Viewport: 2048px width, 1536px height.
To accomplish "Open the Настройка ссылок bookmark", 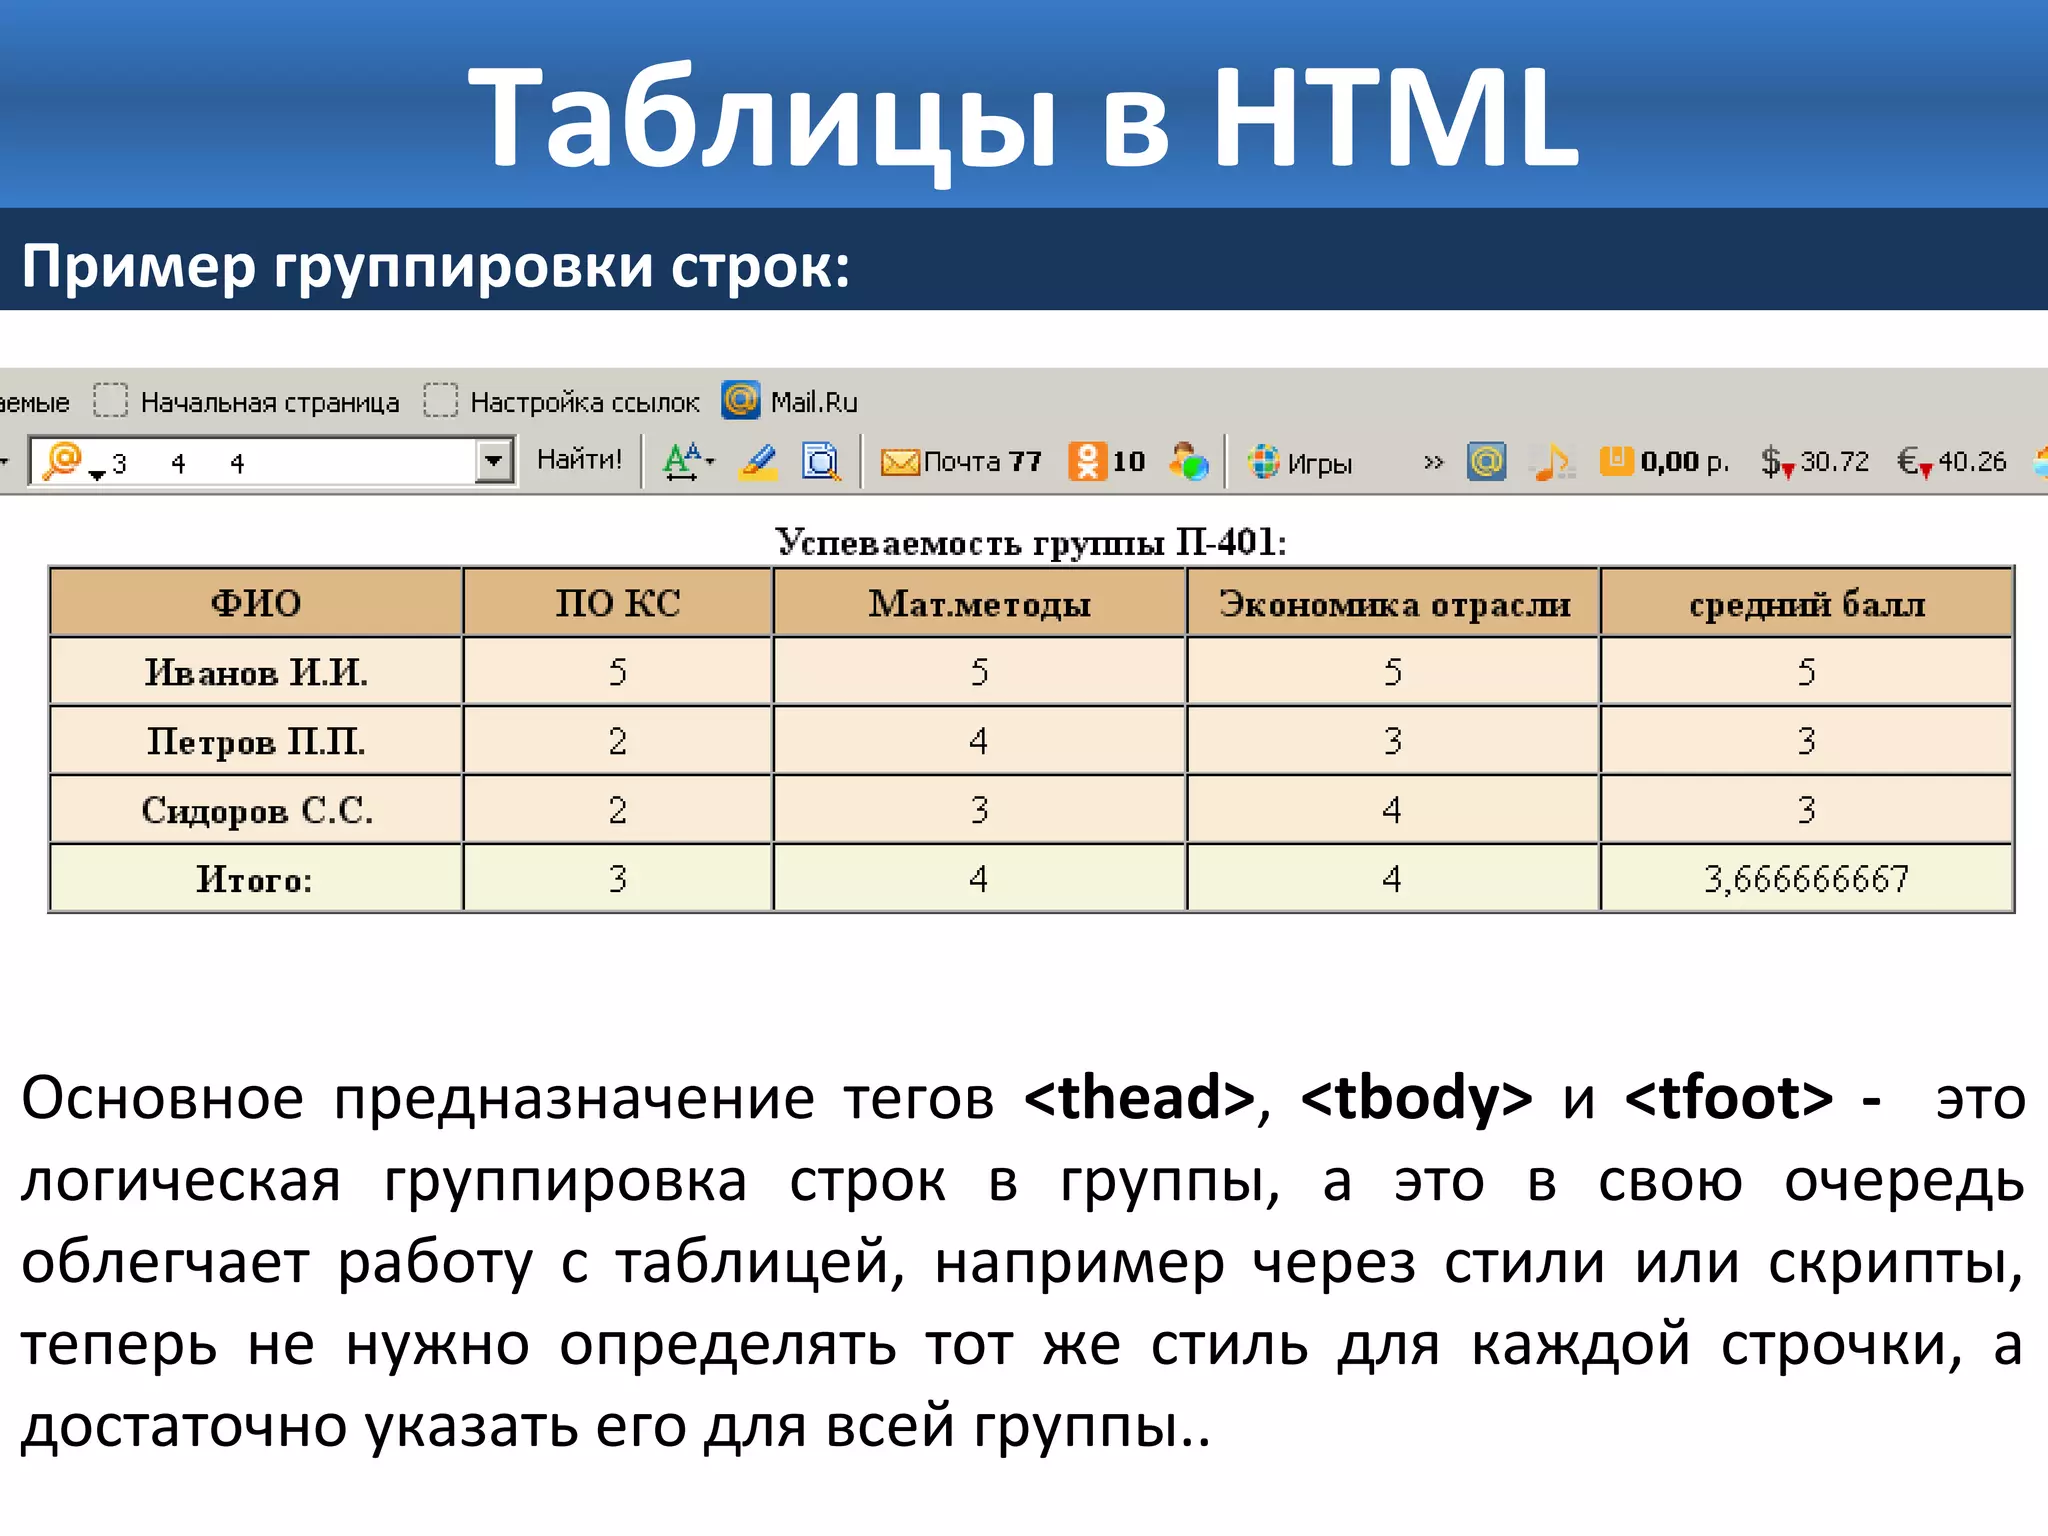I will click(562, 402).
